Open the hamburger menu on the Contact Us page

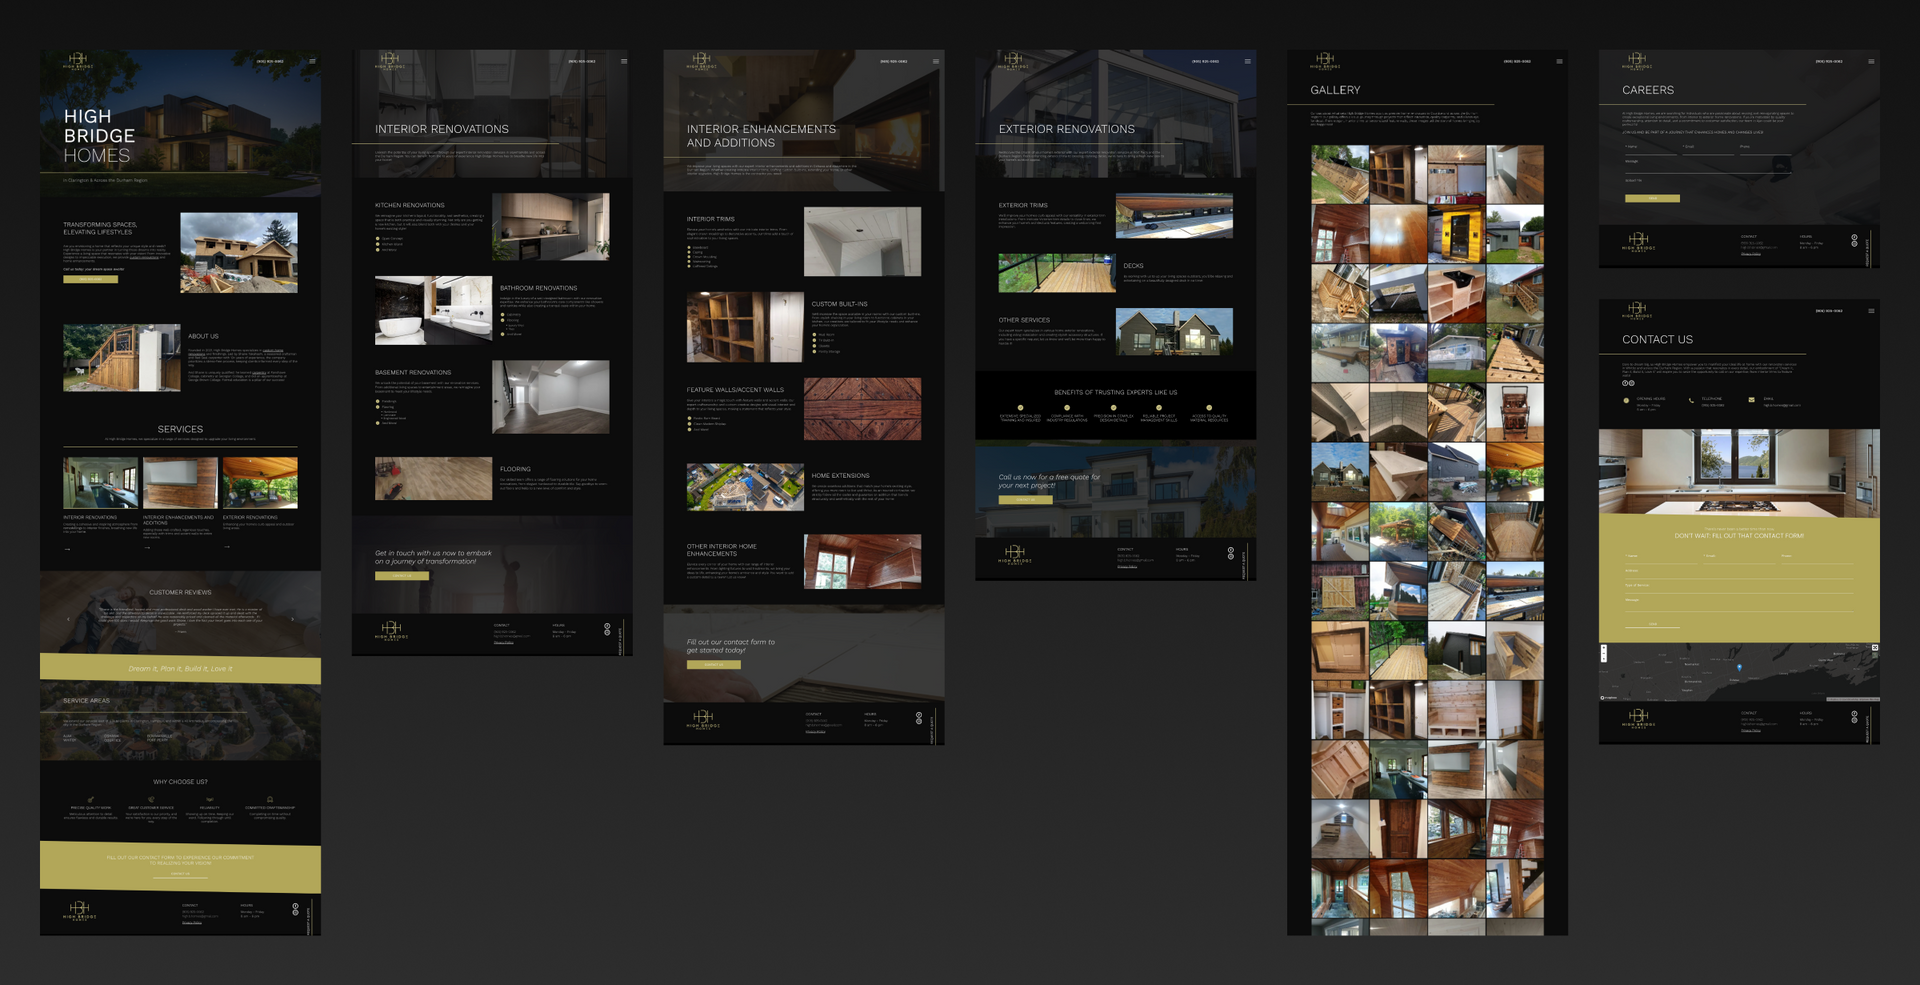(x=1871, y=311)
